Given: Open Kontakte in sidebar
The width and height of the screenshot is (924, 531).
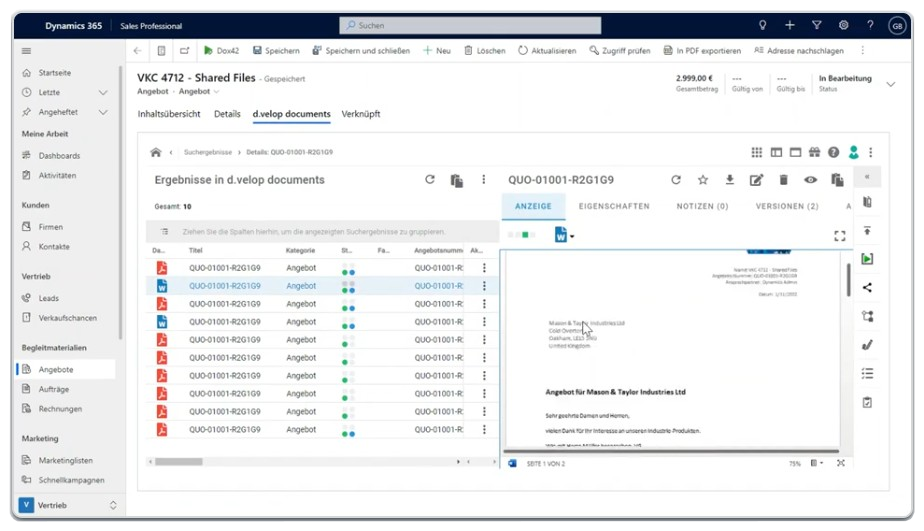Looking at the screenshot, I should pos(54,246).
